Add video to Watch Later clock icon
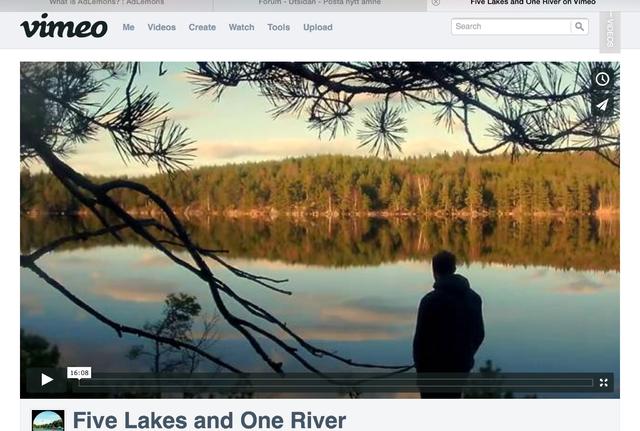 click(x=602, y=79)
